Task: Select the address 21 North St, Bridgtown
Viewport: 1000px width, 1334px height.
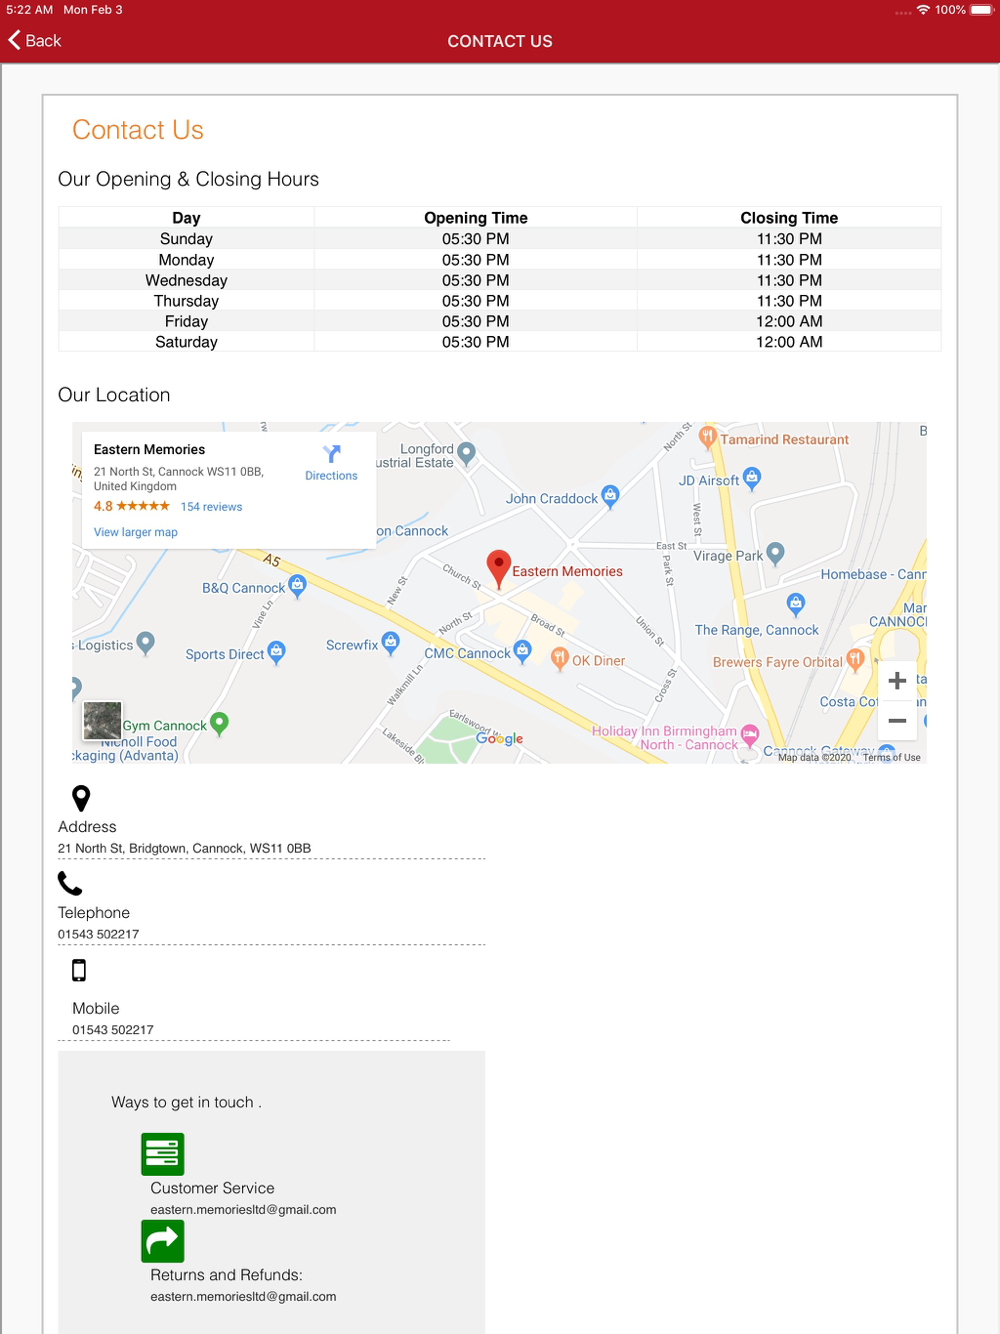Action: click(184, 848)
